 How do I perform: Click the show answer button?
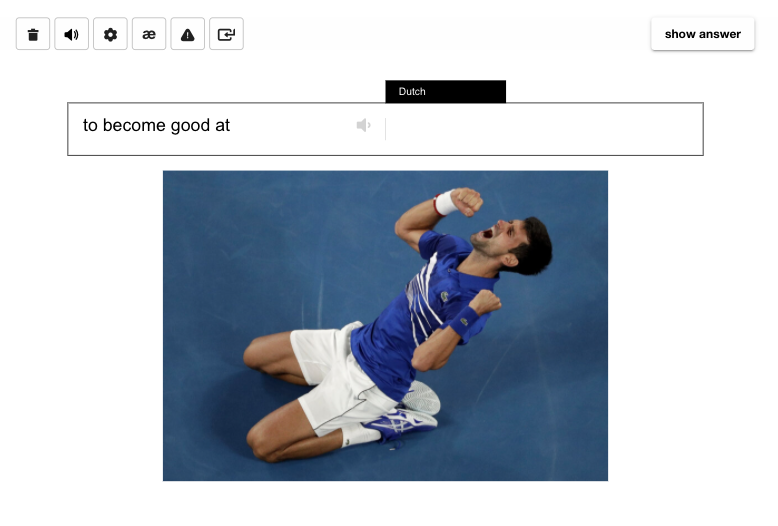click(x=703, y=34)
